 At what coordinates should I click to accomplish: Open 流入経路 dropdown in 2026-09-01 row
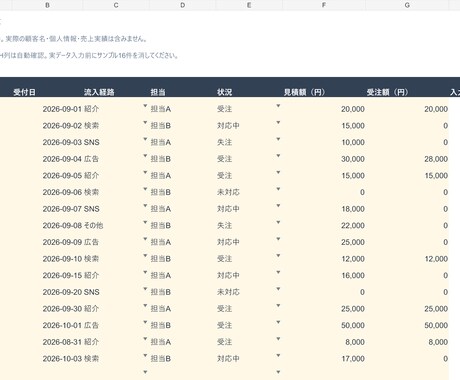pyautogui.click(x=145, y=106)
